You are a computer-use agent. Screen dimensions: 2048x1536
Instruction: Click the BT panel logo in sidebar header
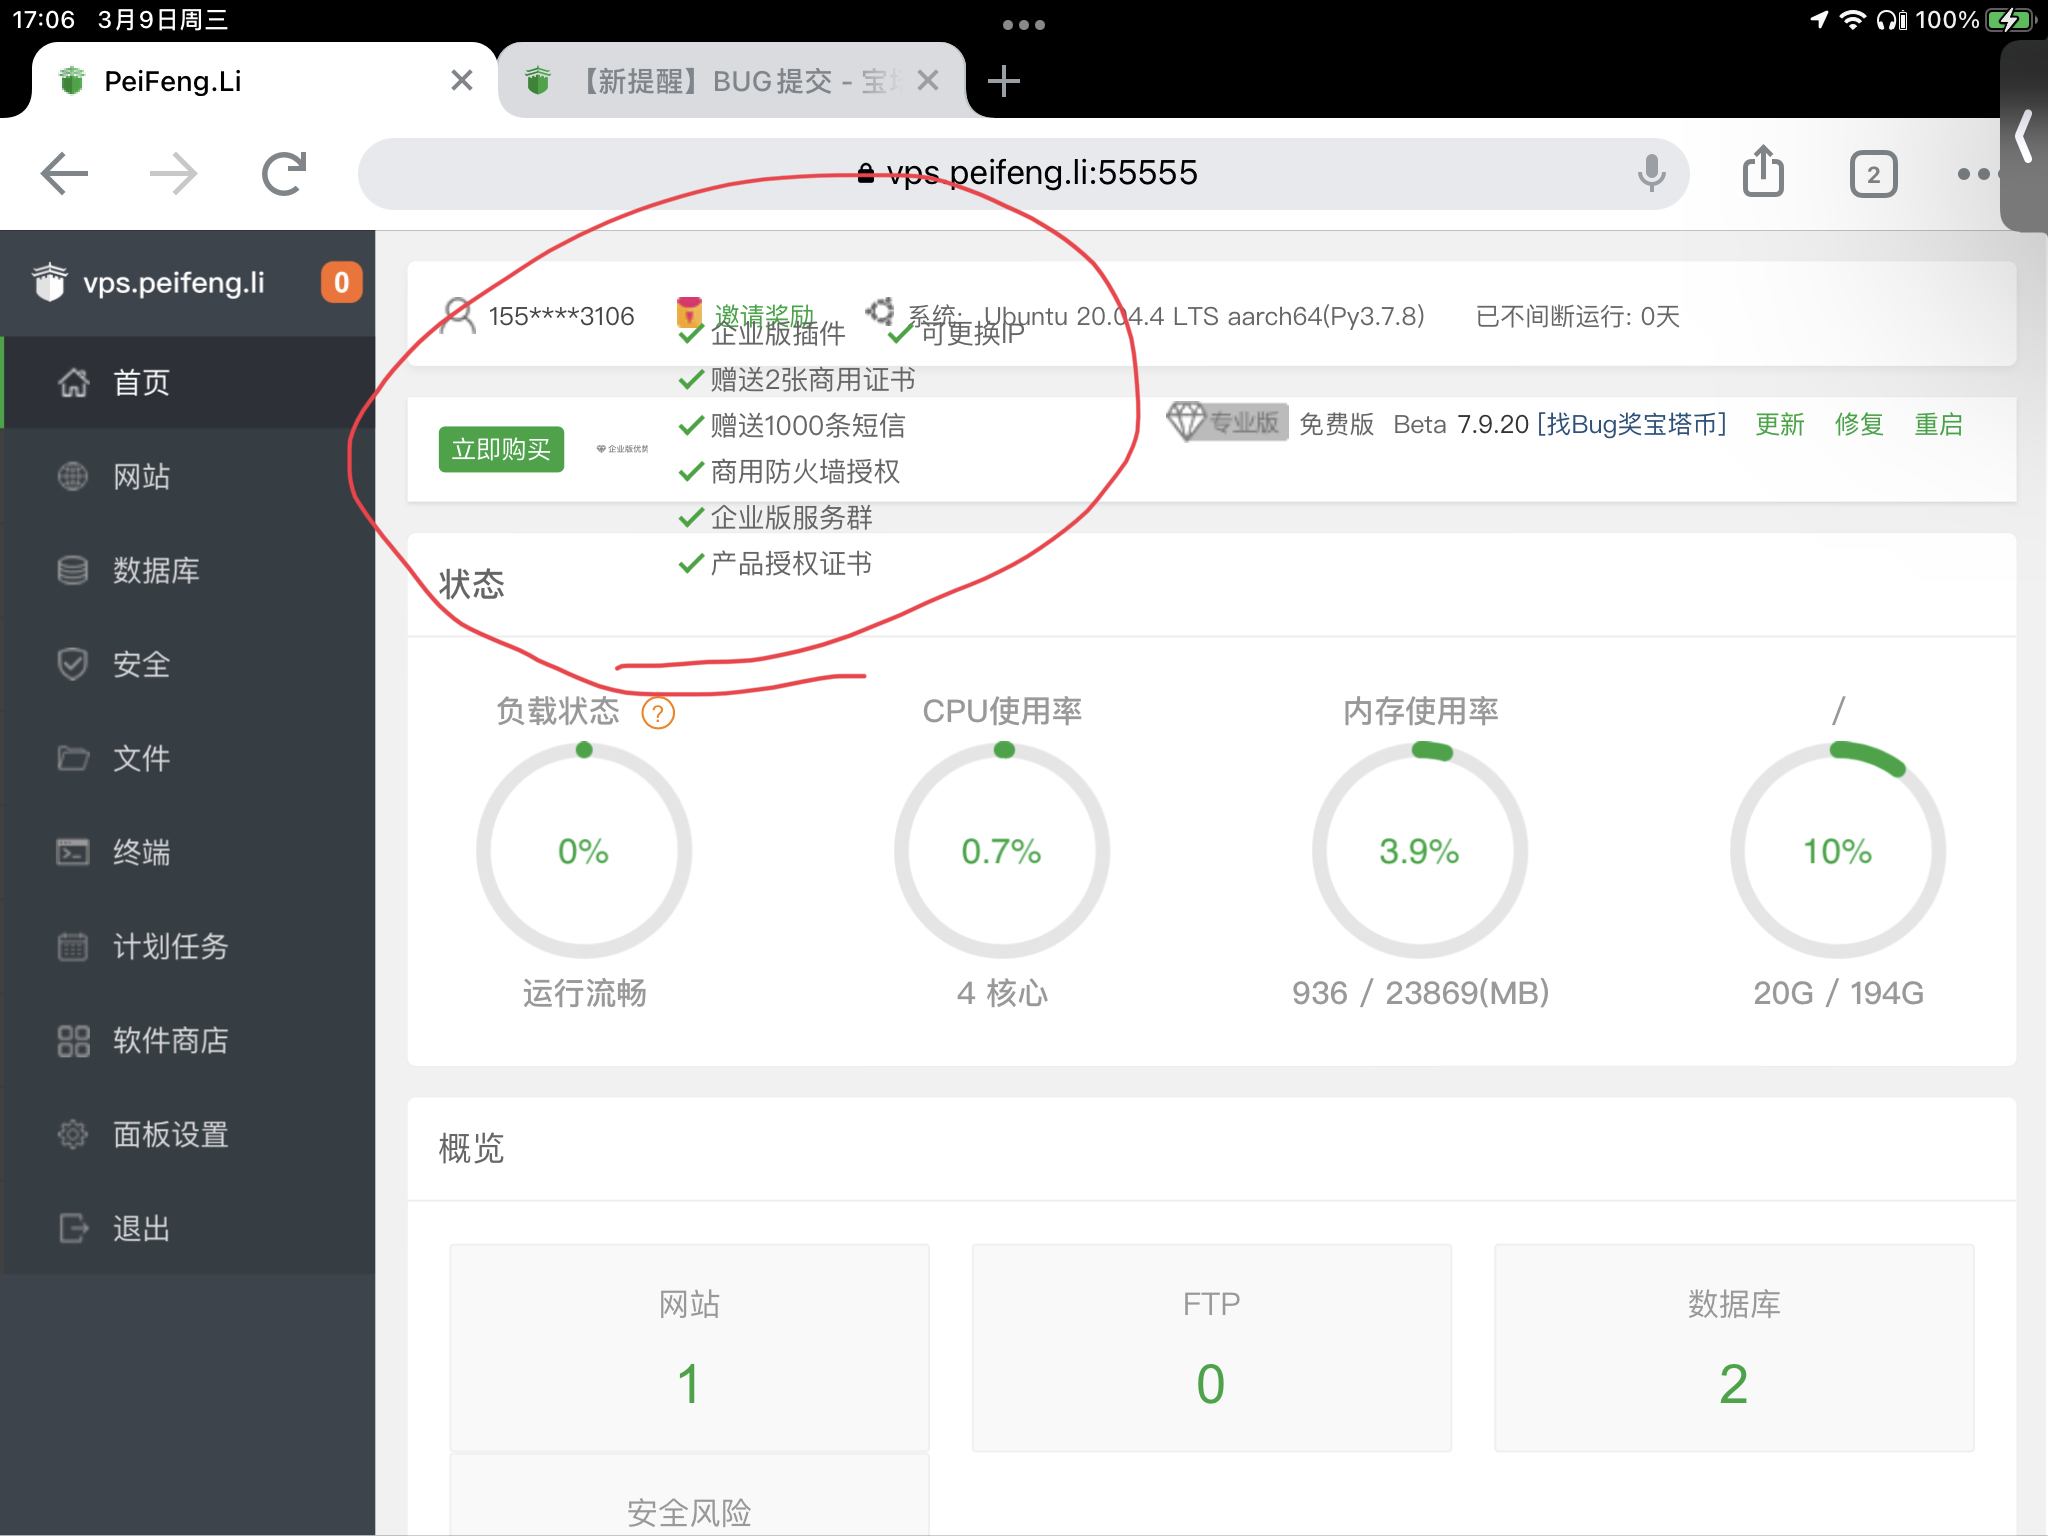pyautogui.click(x=50, y=282)
